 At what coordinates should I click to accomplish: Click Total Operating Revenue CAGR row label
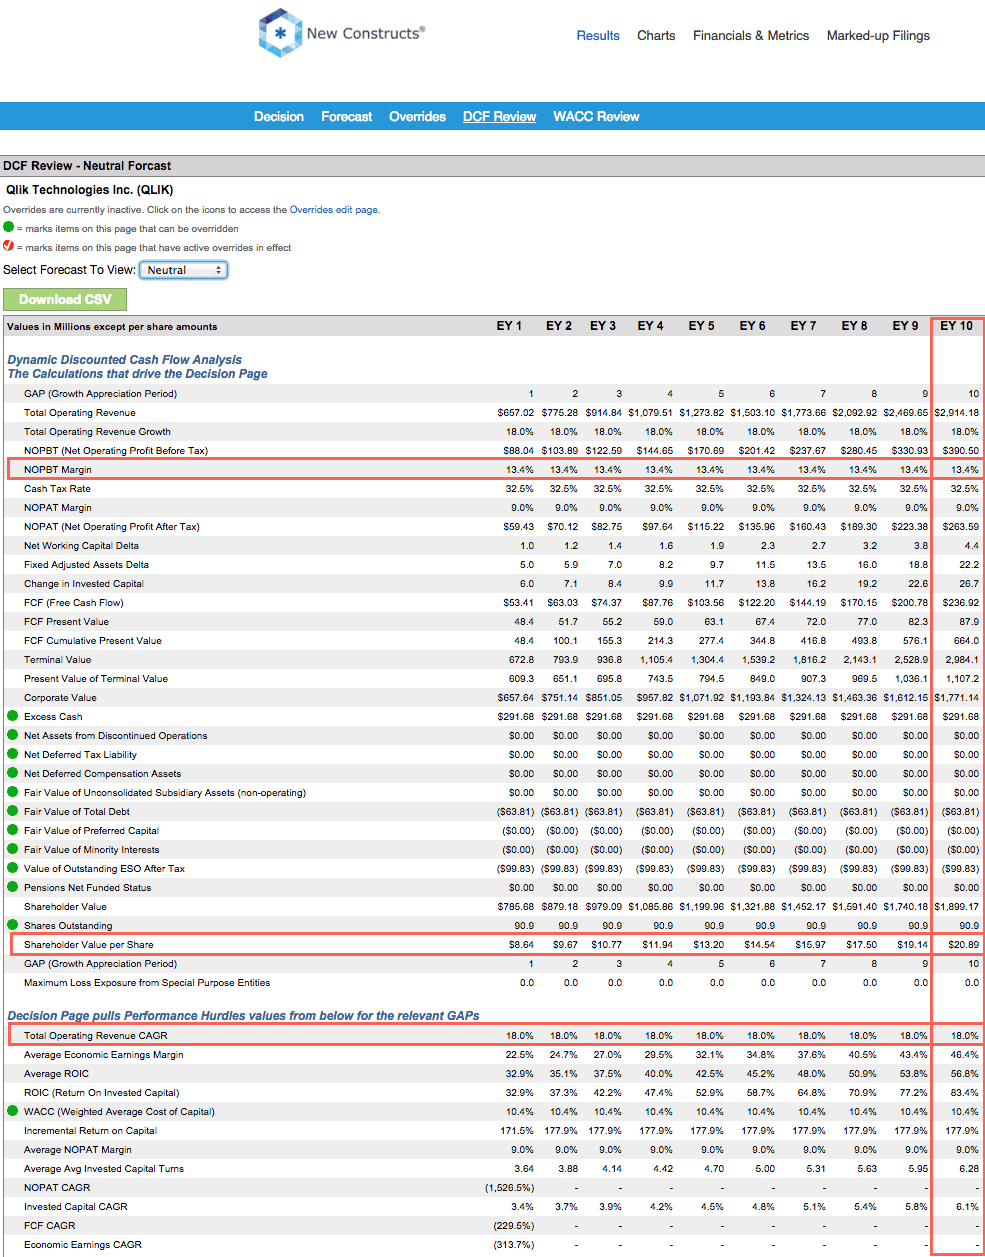[x=96, y=1035]
